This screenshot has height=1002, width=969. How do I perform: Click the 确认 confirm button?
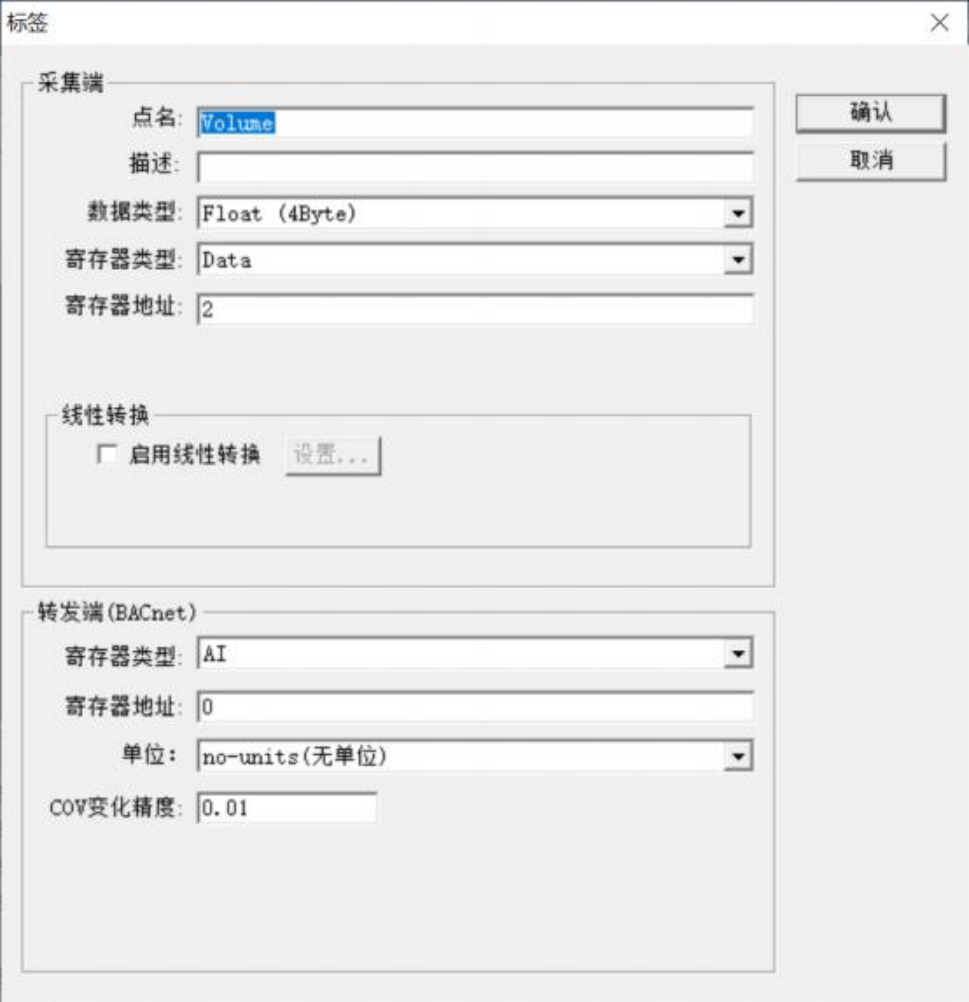pyautogui.click(x=871, y=113)
